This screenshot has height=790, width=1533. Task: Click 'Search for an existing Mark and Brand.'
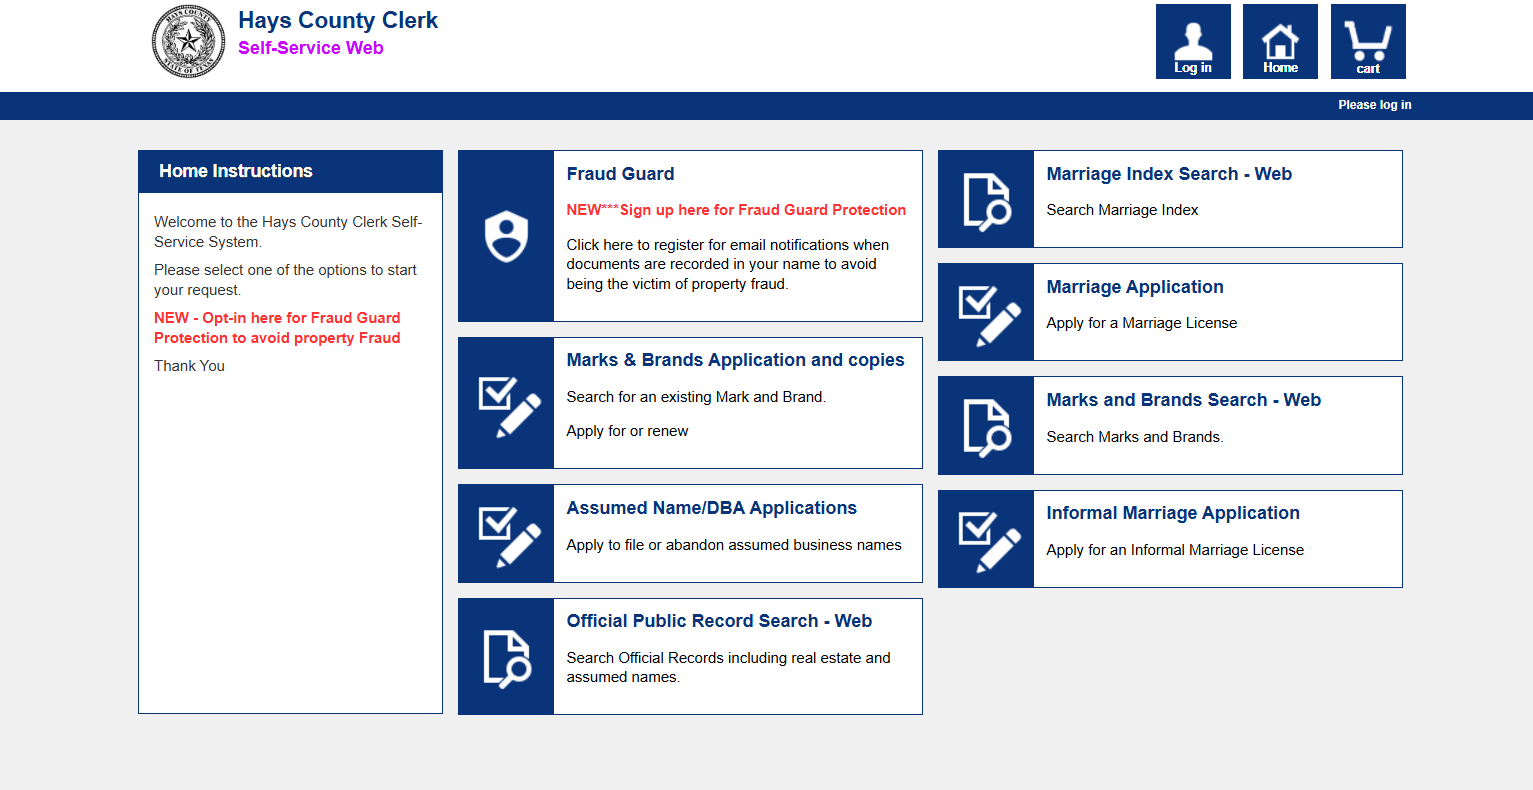696,397
